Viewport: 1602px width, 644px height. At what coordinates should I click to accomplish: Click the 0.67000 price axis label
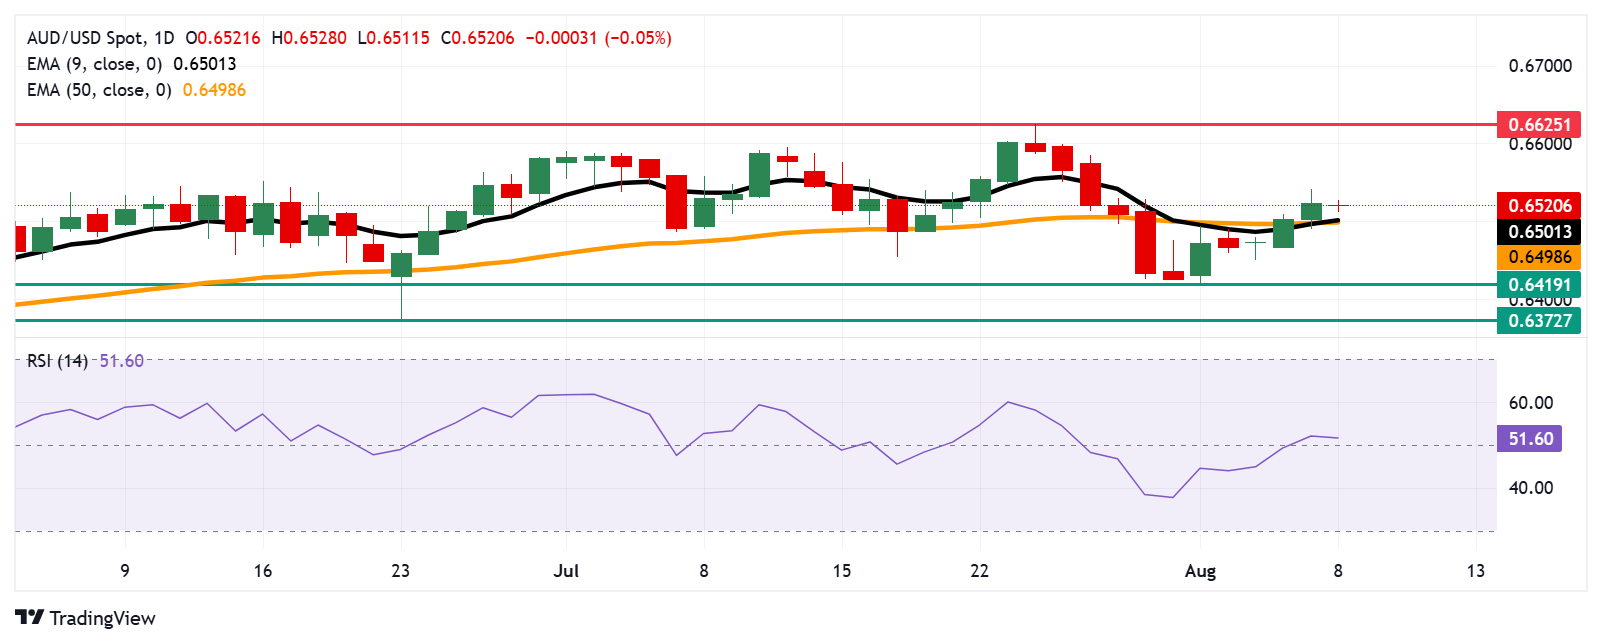(x=1539, y=66)
